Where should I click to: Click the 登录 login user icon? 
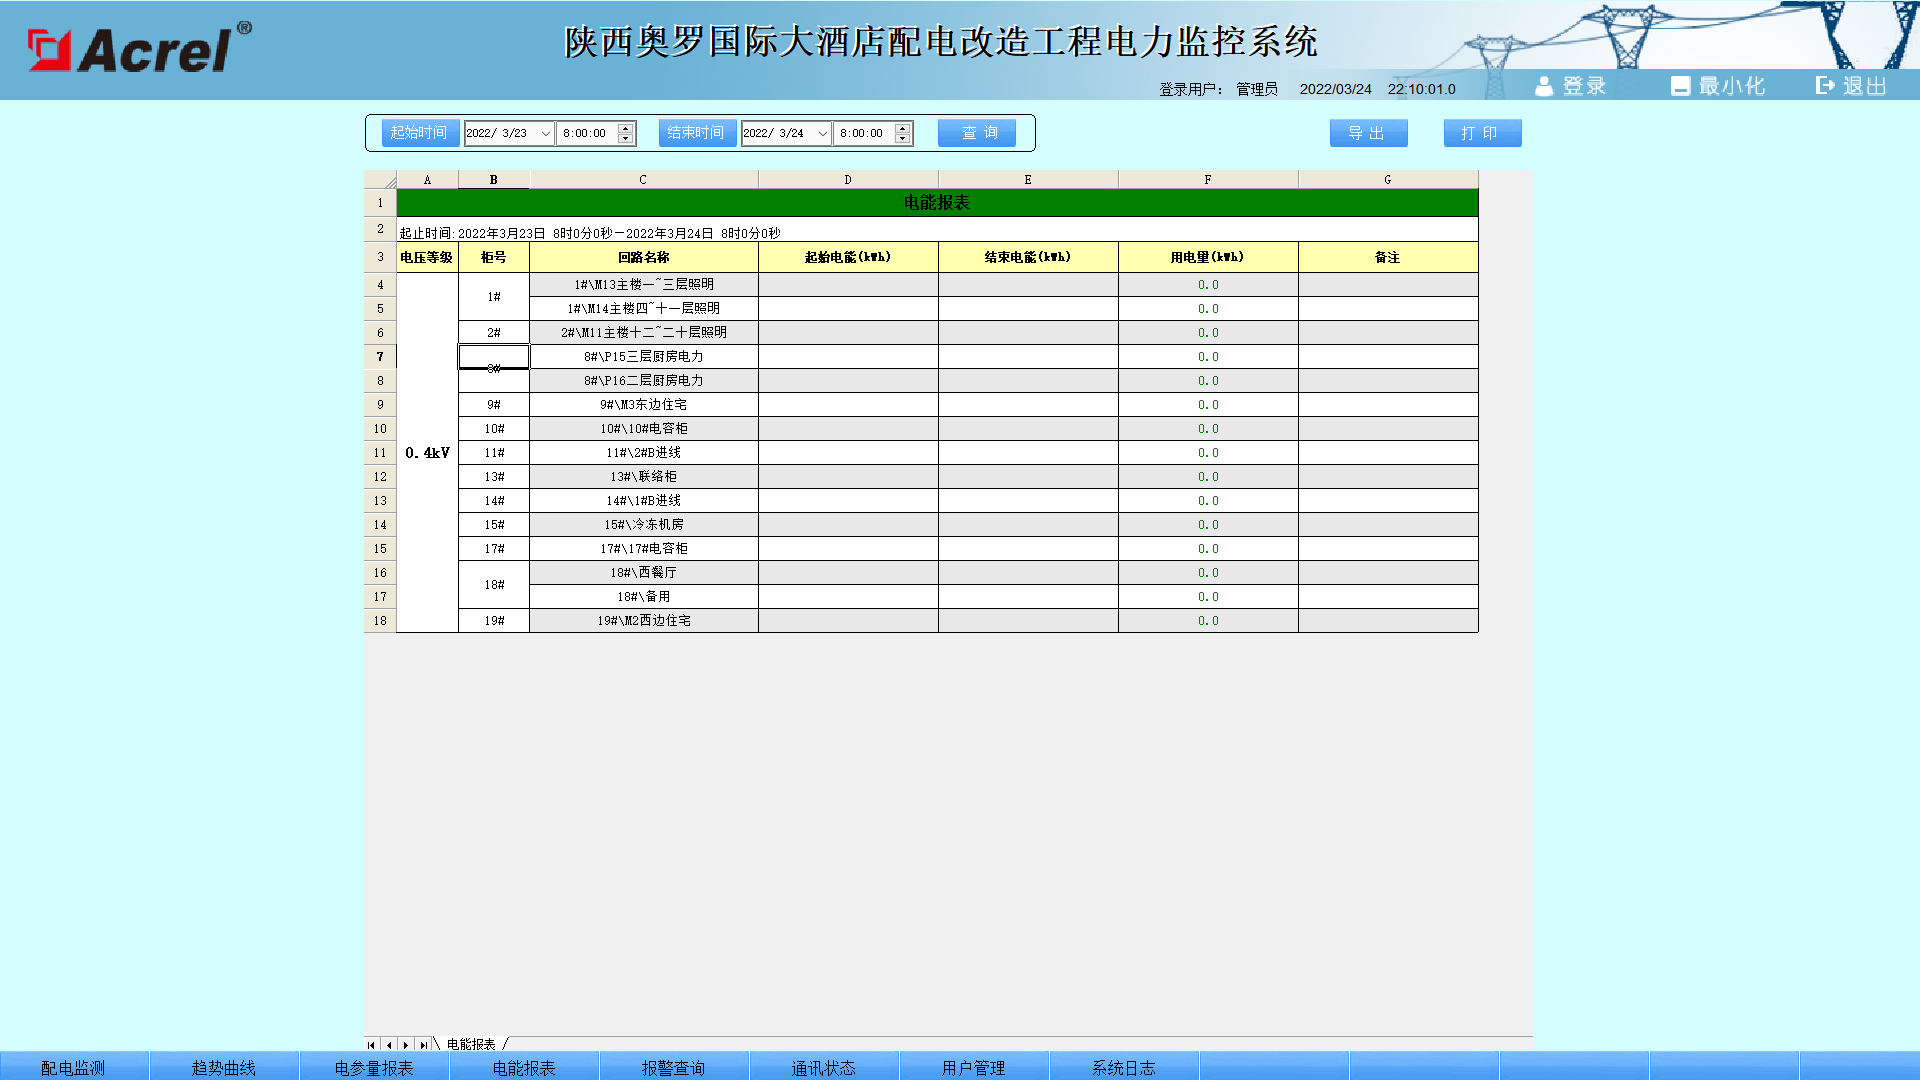[x=1544, y=87]
